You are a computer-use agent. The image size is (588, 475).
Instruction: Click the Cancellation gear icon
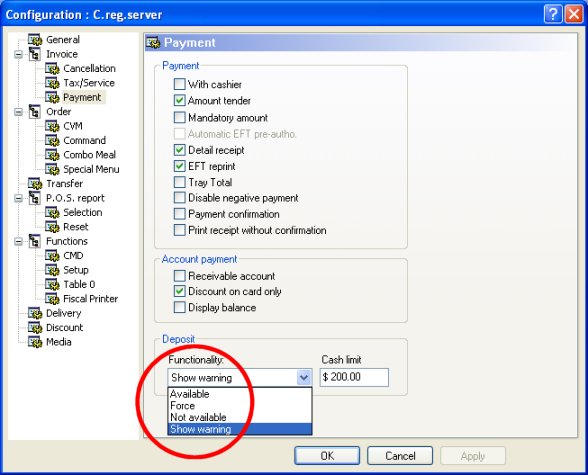52,69
